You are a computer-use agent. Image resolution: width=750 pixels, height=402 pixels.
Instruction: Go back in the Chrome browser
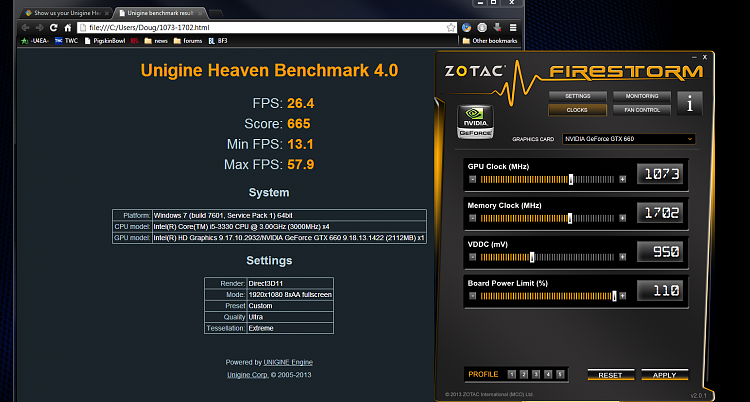pyautogui.click(x=25, y=28)
